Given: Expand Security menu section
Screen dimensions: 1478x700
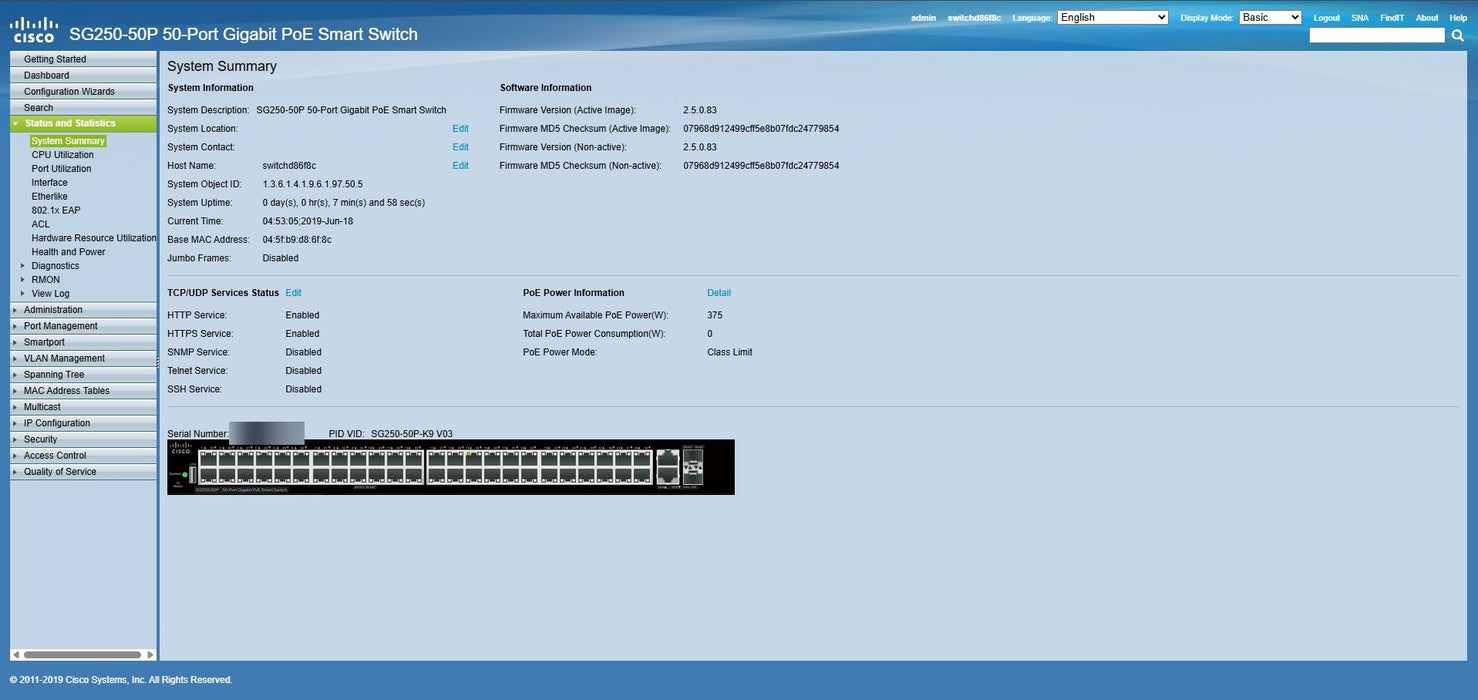Looking at the screenshot, I should point(83,439).
